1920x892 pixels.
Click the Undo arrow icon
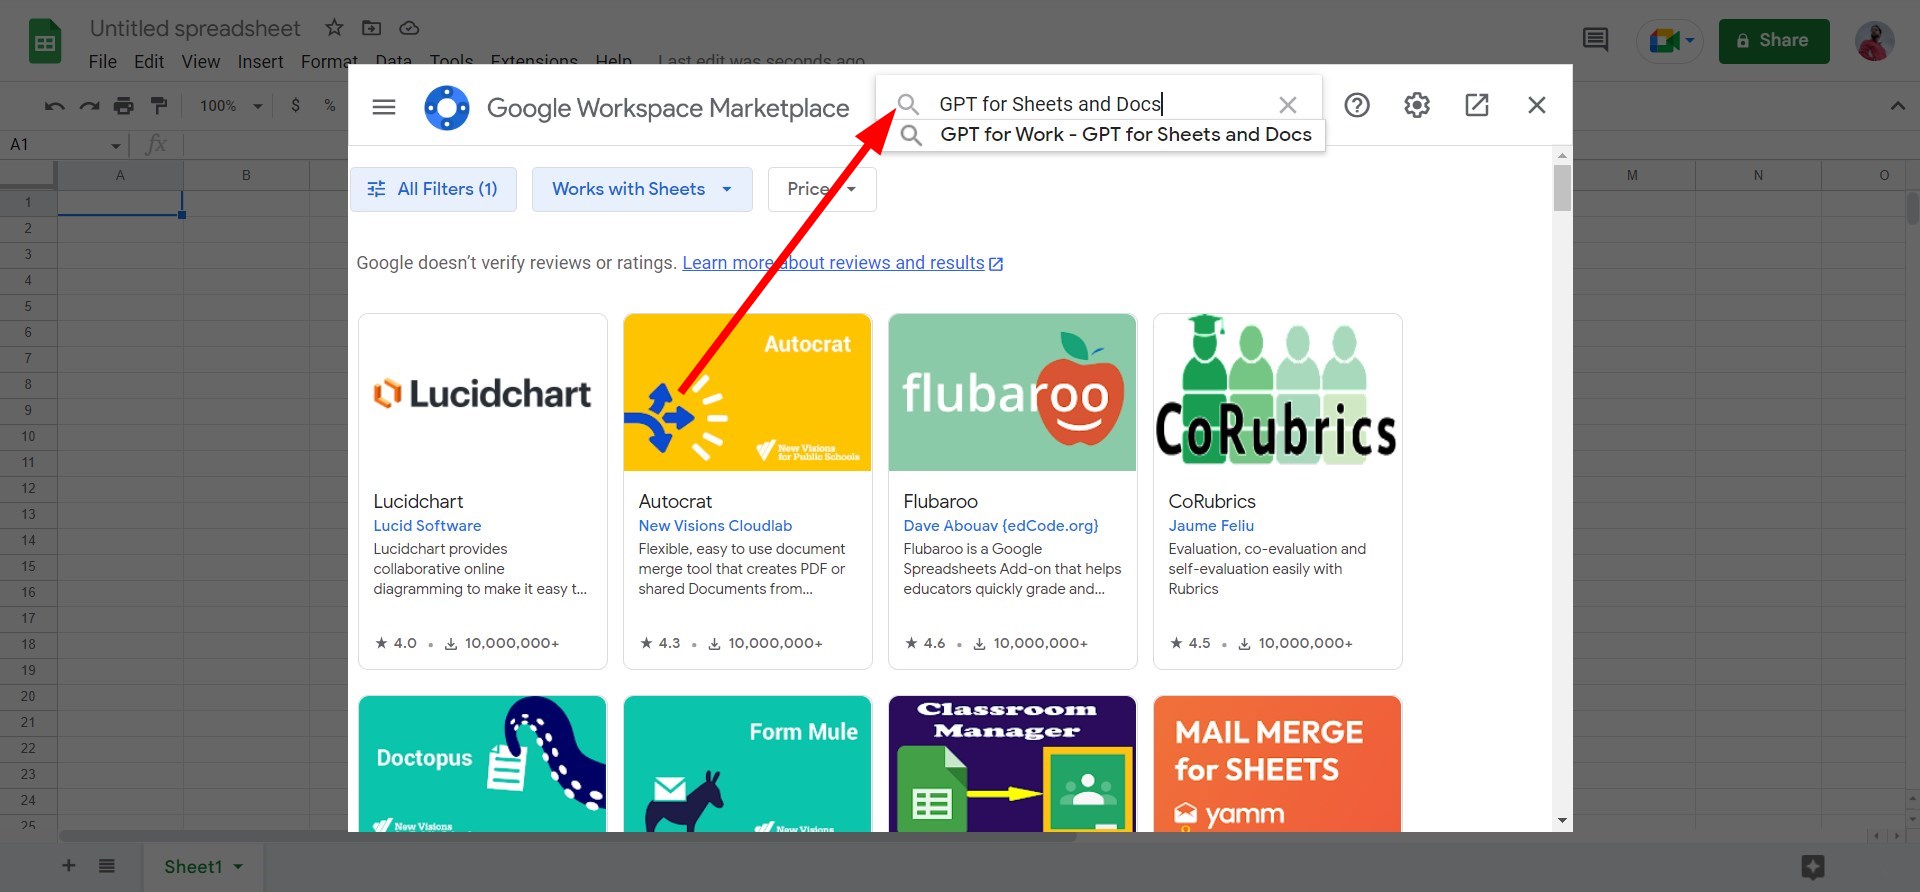(55, 105)
